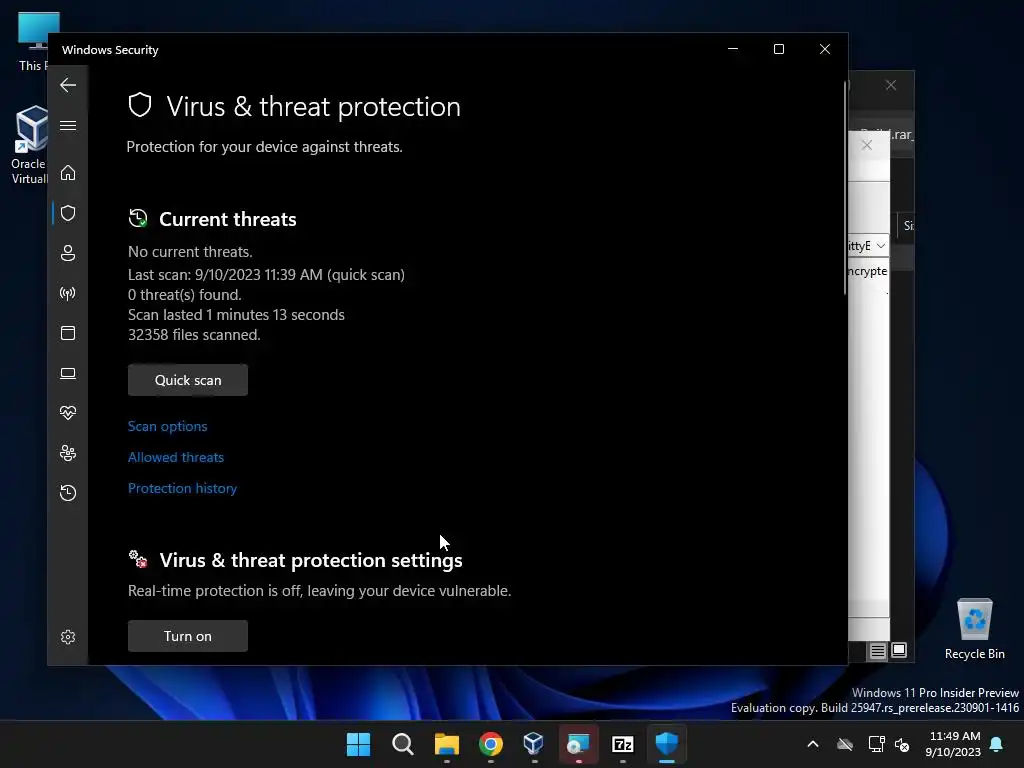The height and width of the screenshot is (768, 1024).
Task: Open File Explorer from taskbar
Action: pyautogui.click(x=447, y=744)
